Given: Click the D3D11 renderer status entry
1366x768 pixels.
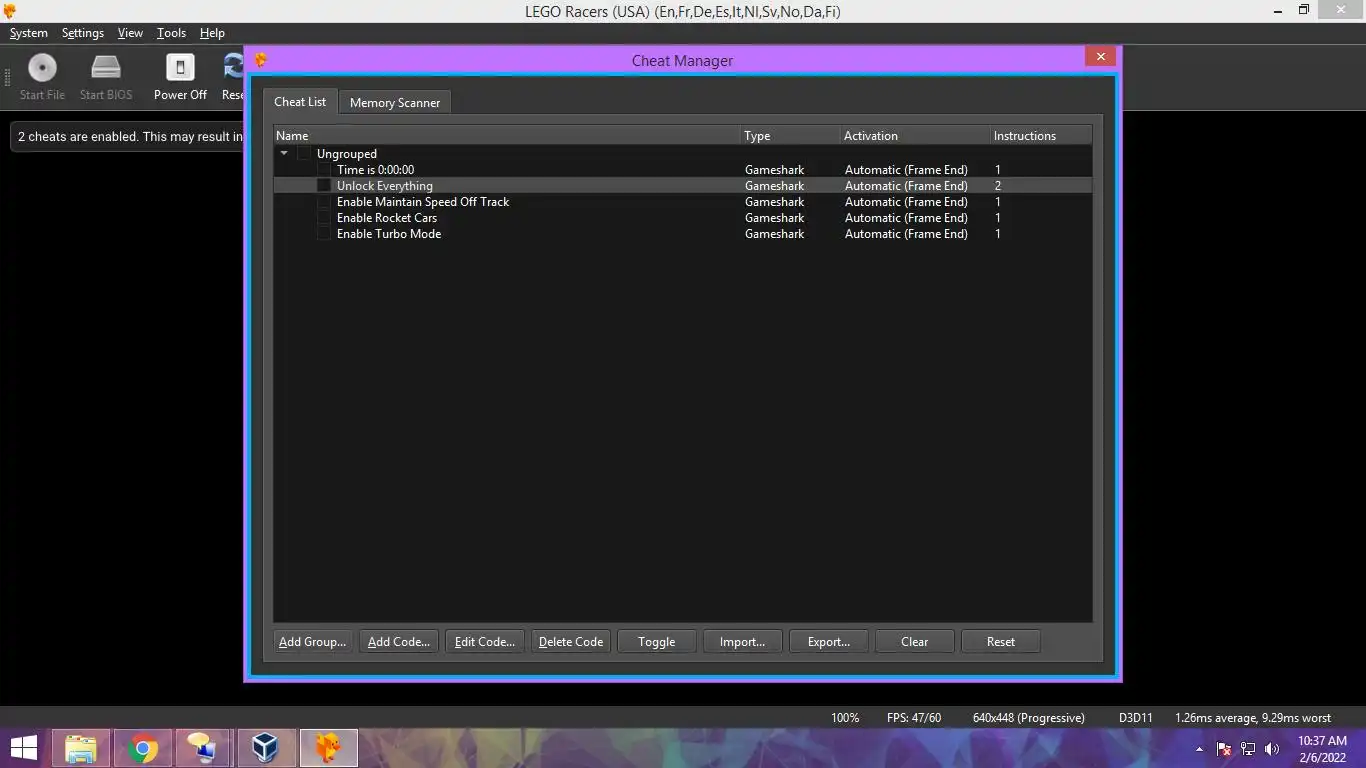Looking at the screenshot, I should click(x=1135, y=718).
